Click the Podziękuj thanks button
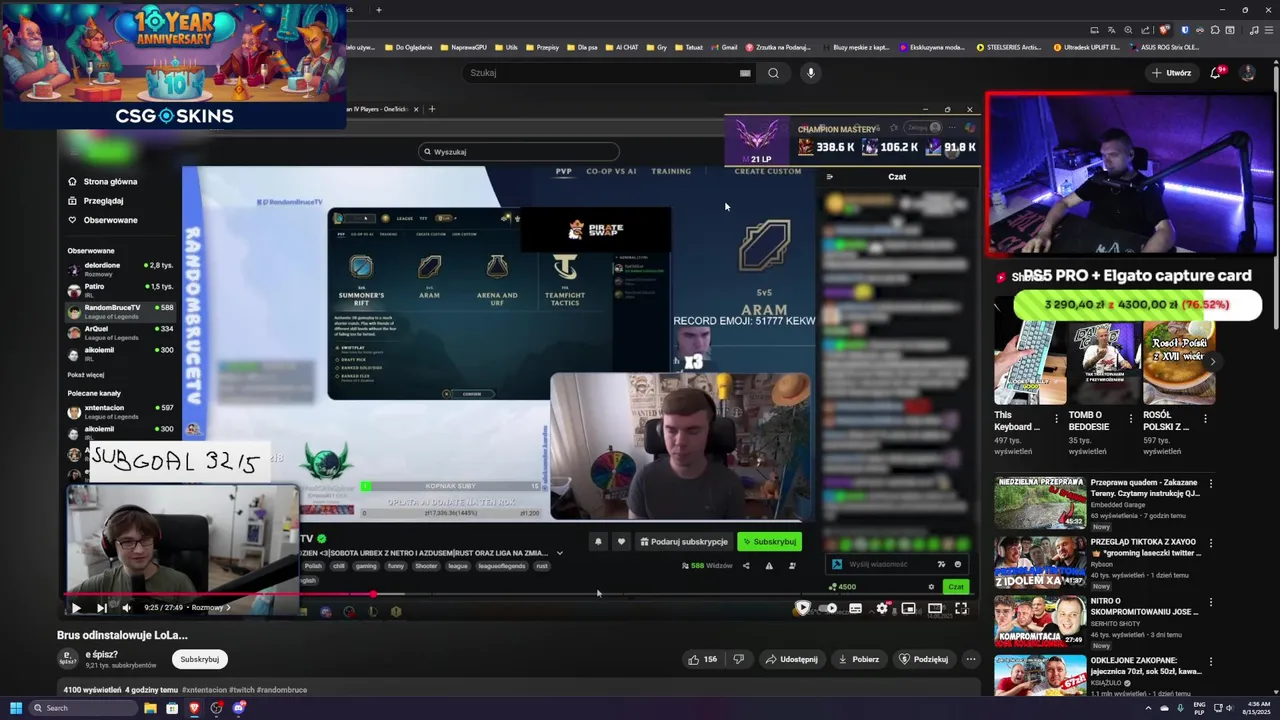This screenshot has height=720, width=1280. coord(923,659)
